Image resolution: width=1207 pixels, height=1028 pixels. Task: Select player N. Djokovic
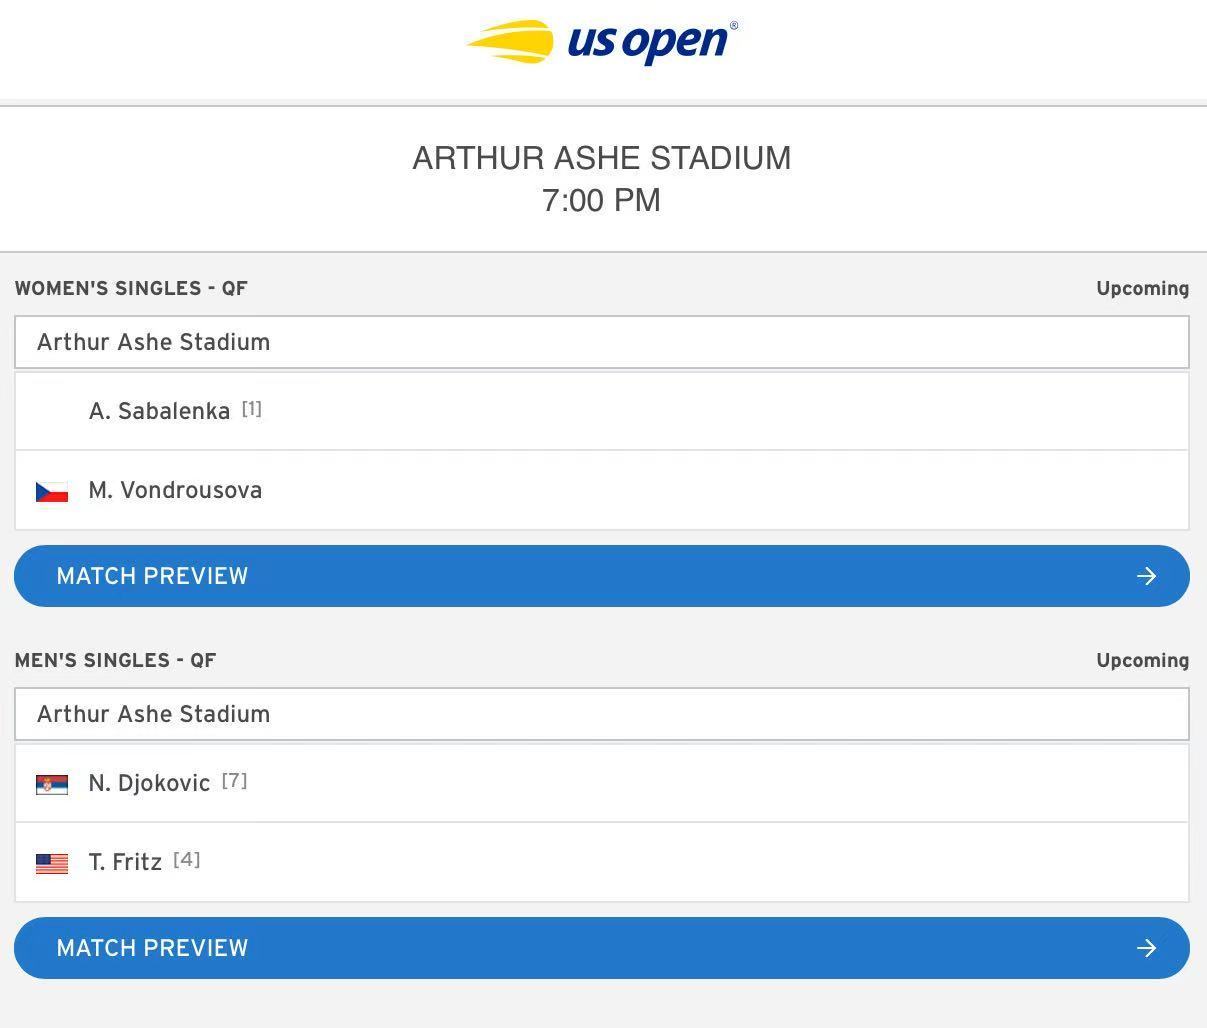602,783
